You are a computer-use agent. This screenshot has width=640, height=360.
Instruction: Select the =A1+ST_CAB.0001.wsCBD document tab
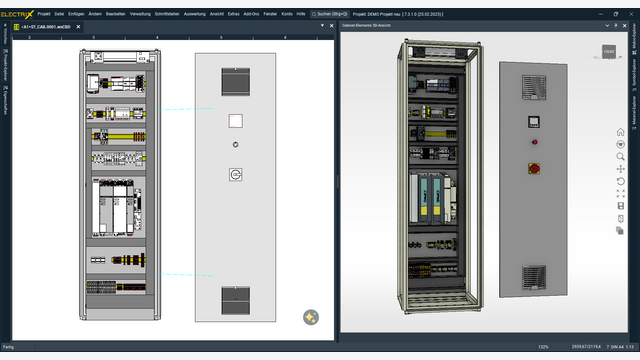(46, 27)
